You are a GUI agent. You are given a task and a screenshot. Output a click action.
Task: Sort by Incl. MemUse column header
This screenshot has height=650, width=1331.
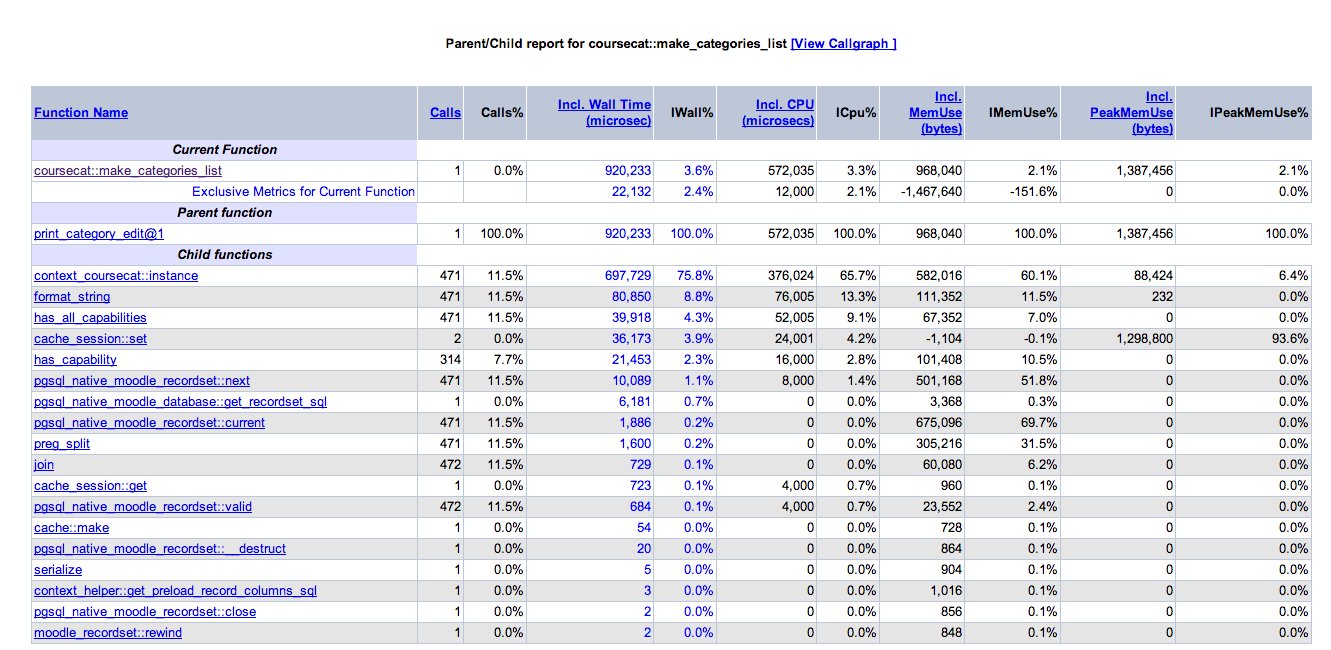935,113
